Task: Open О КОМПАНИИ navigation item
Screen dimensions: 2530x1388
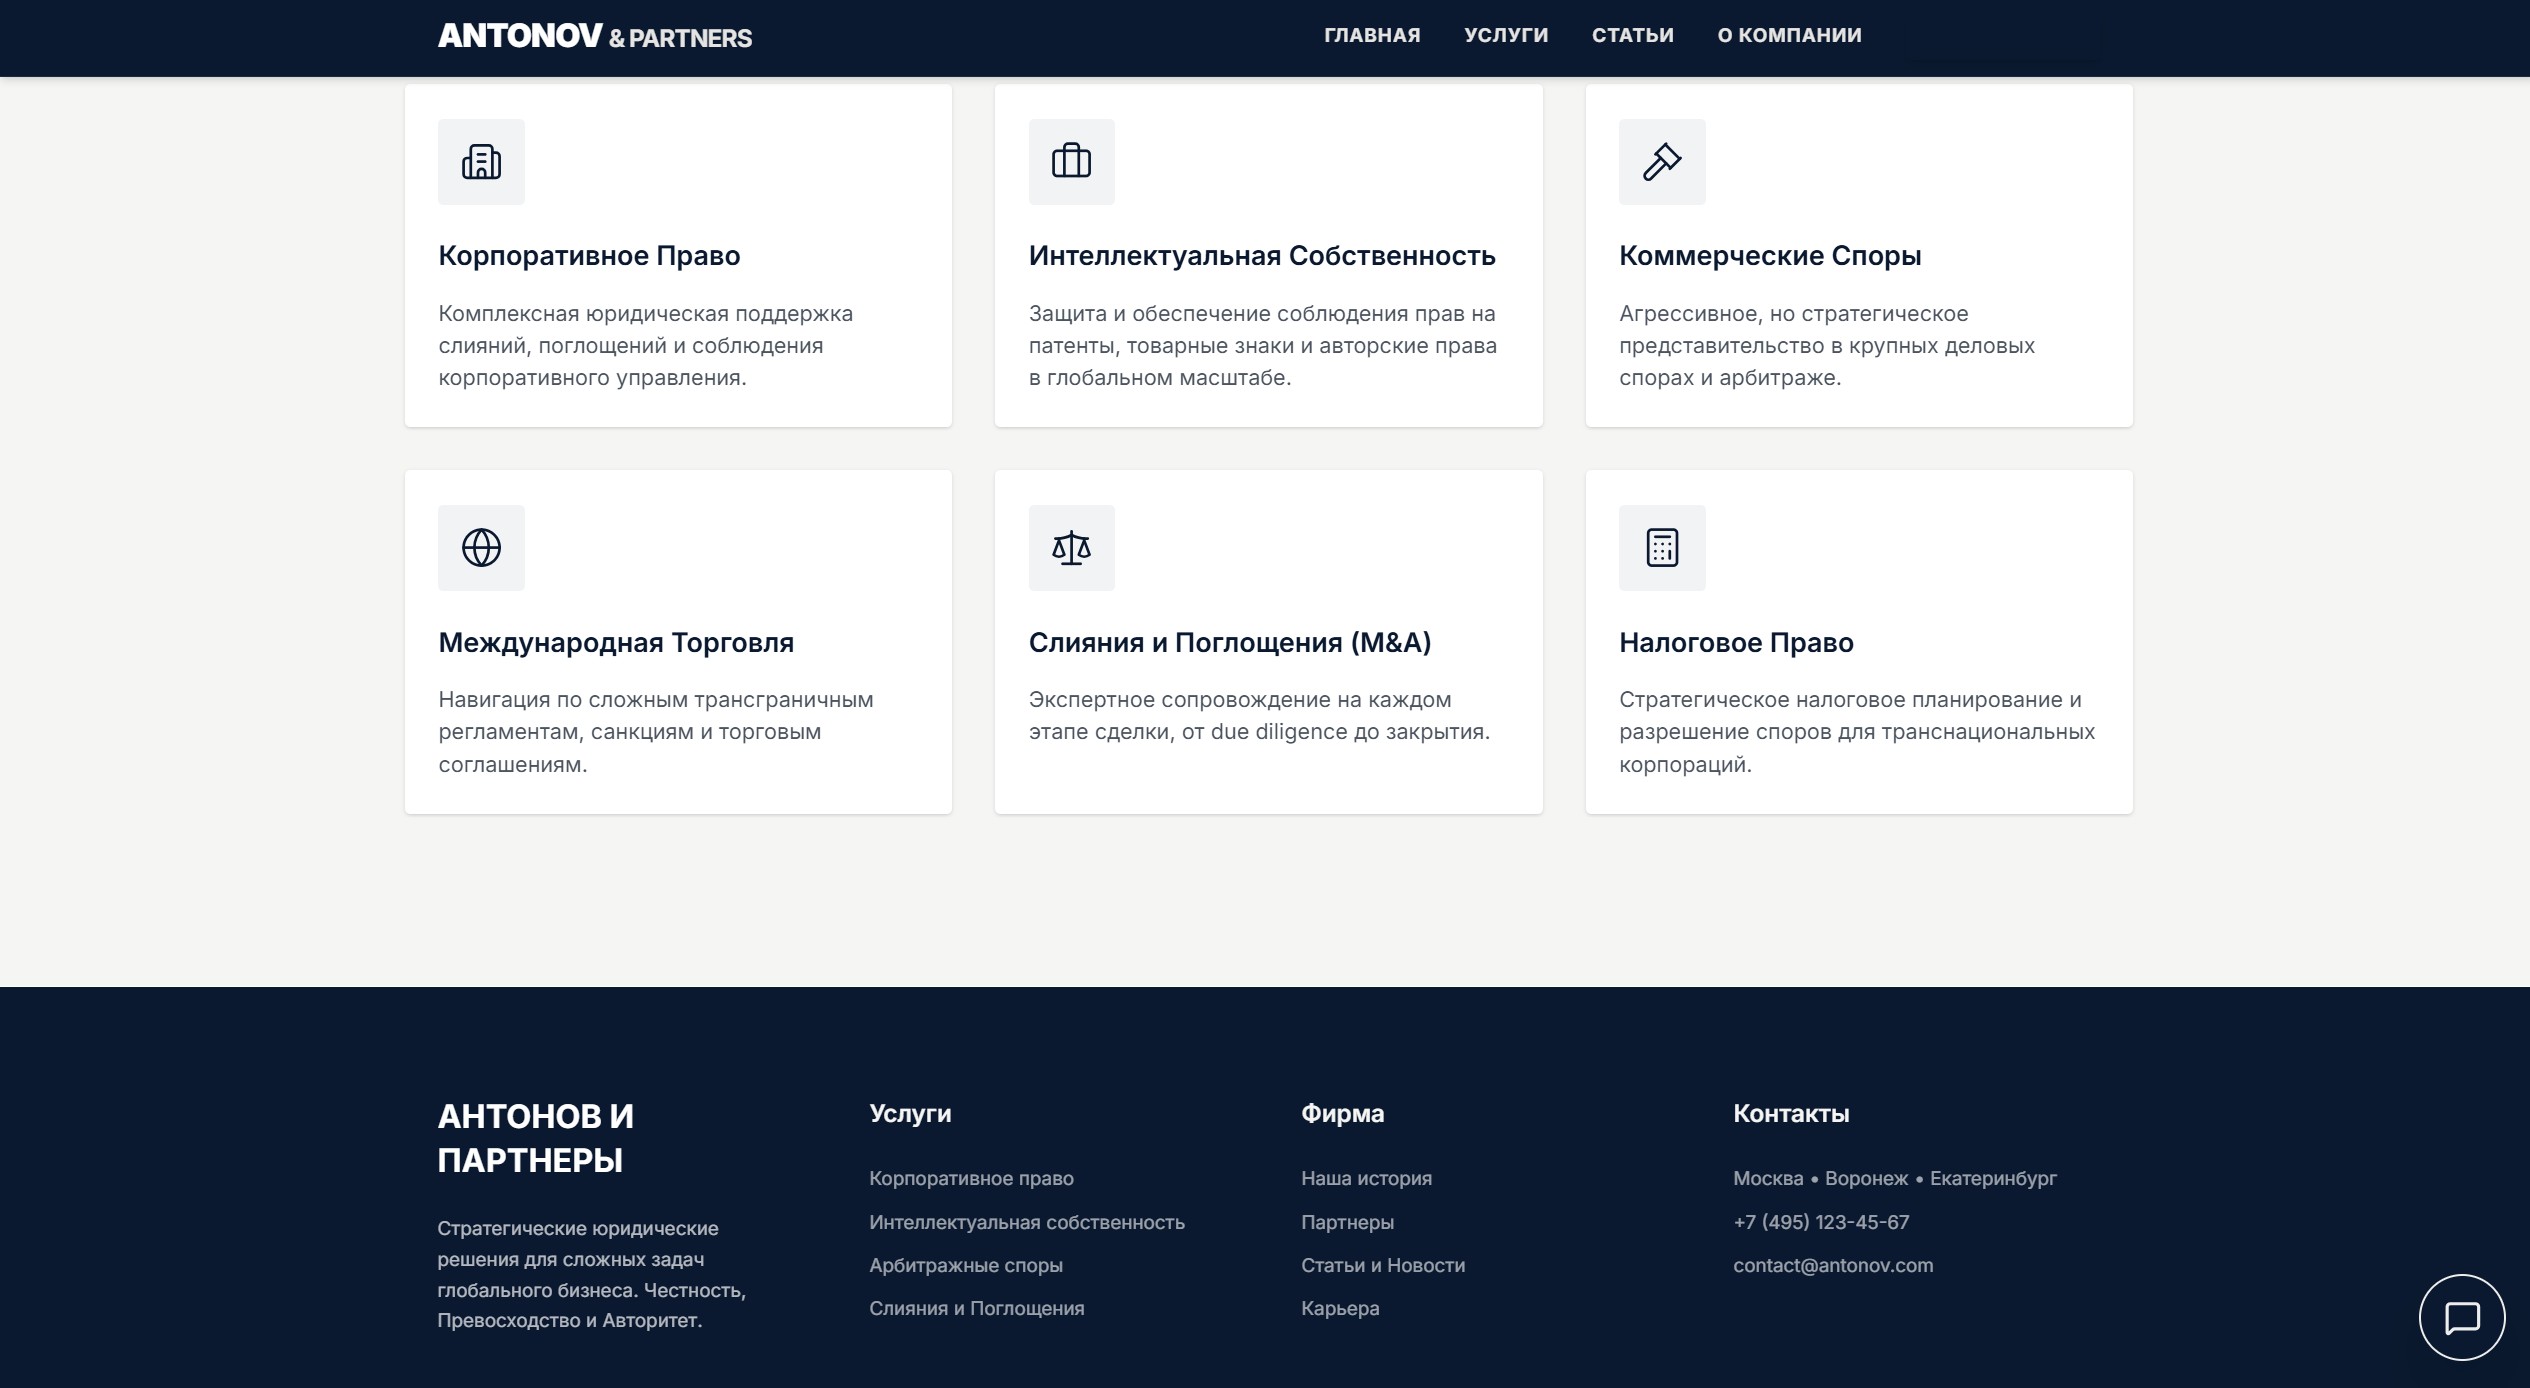Action: [x=1788, y=35]
